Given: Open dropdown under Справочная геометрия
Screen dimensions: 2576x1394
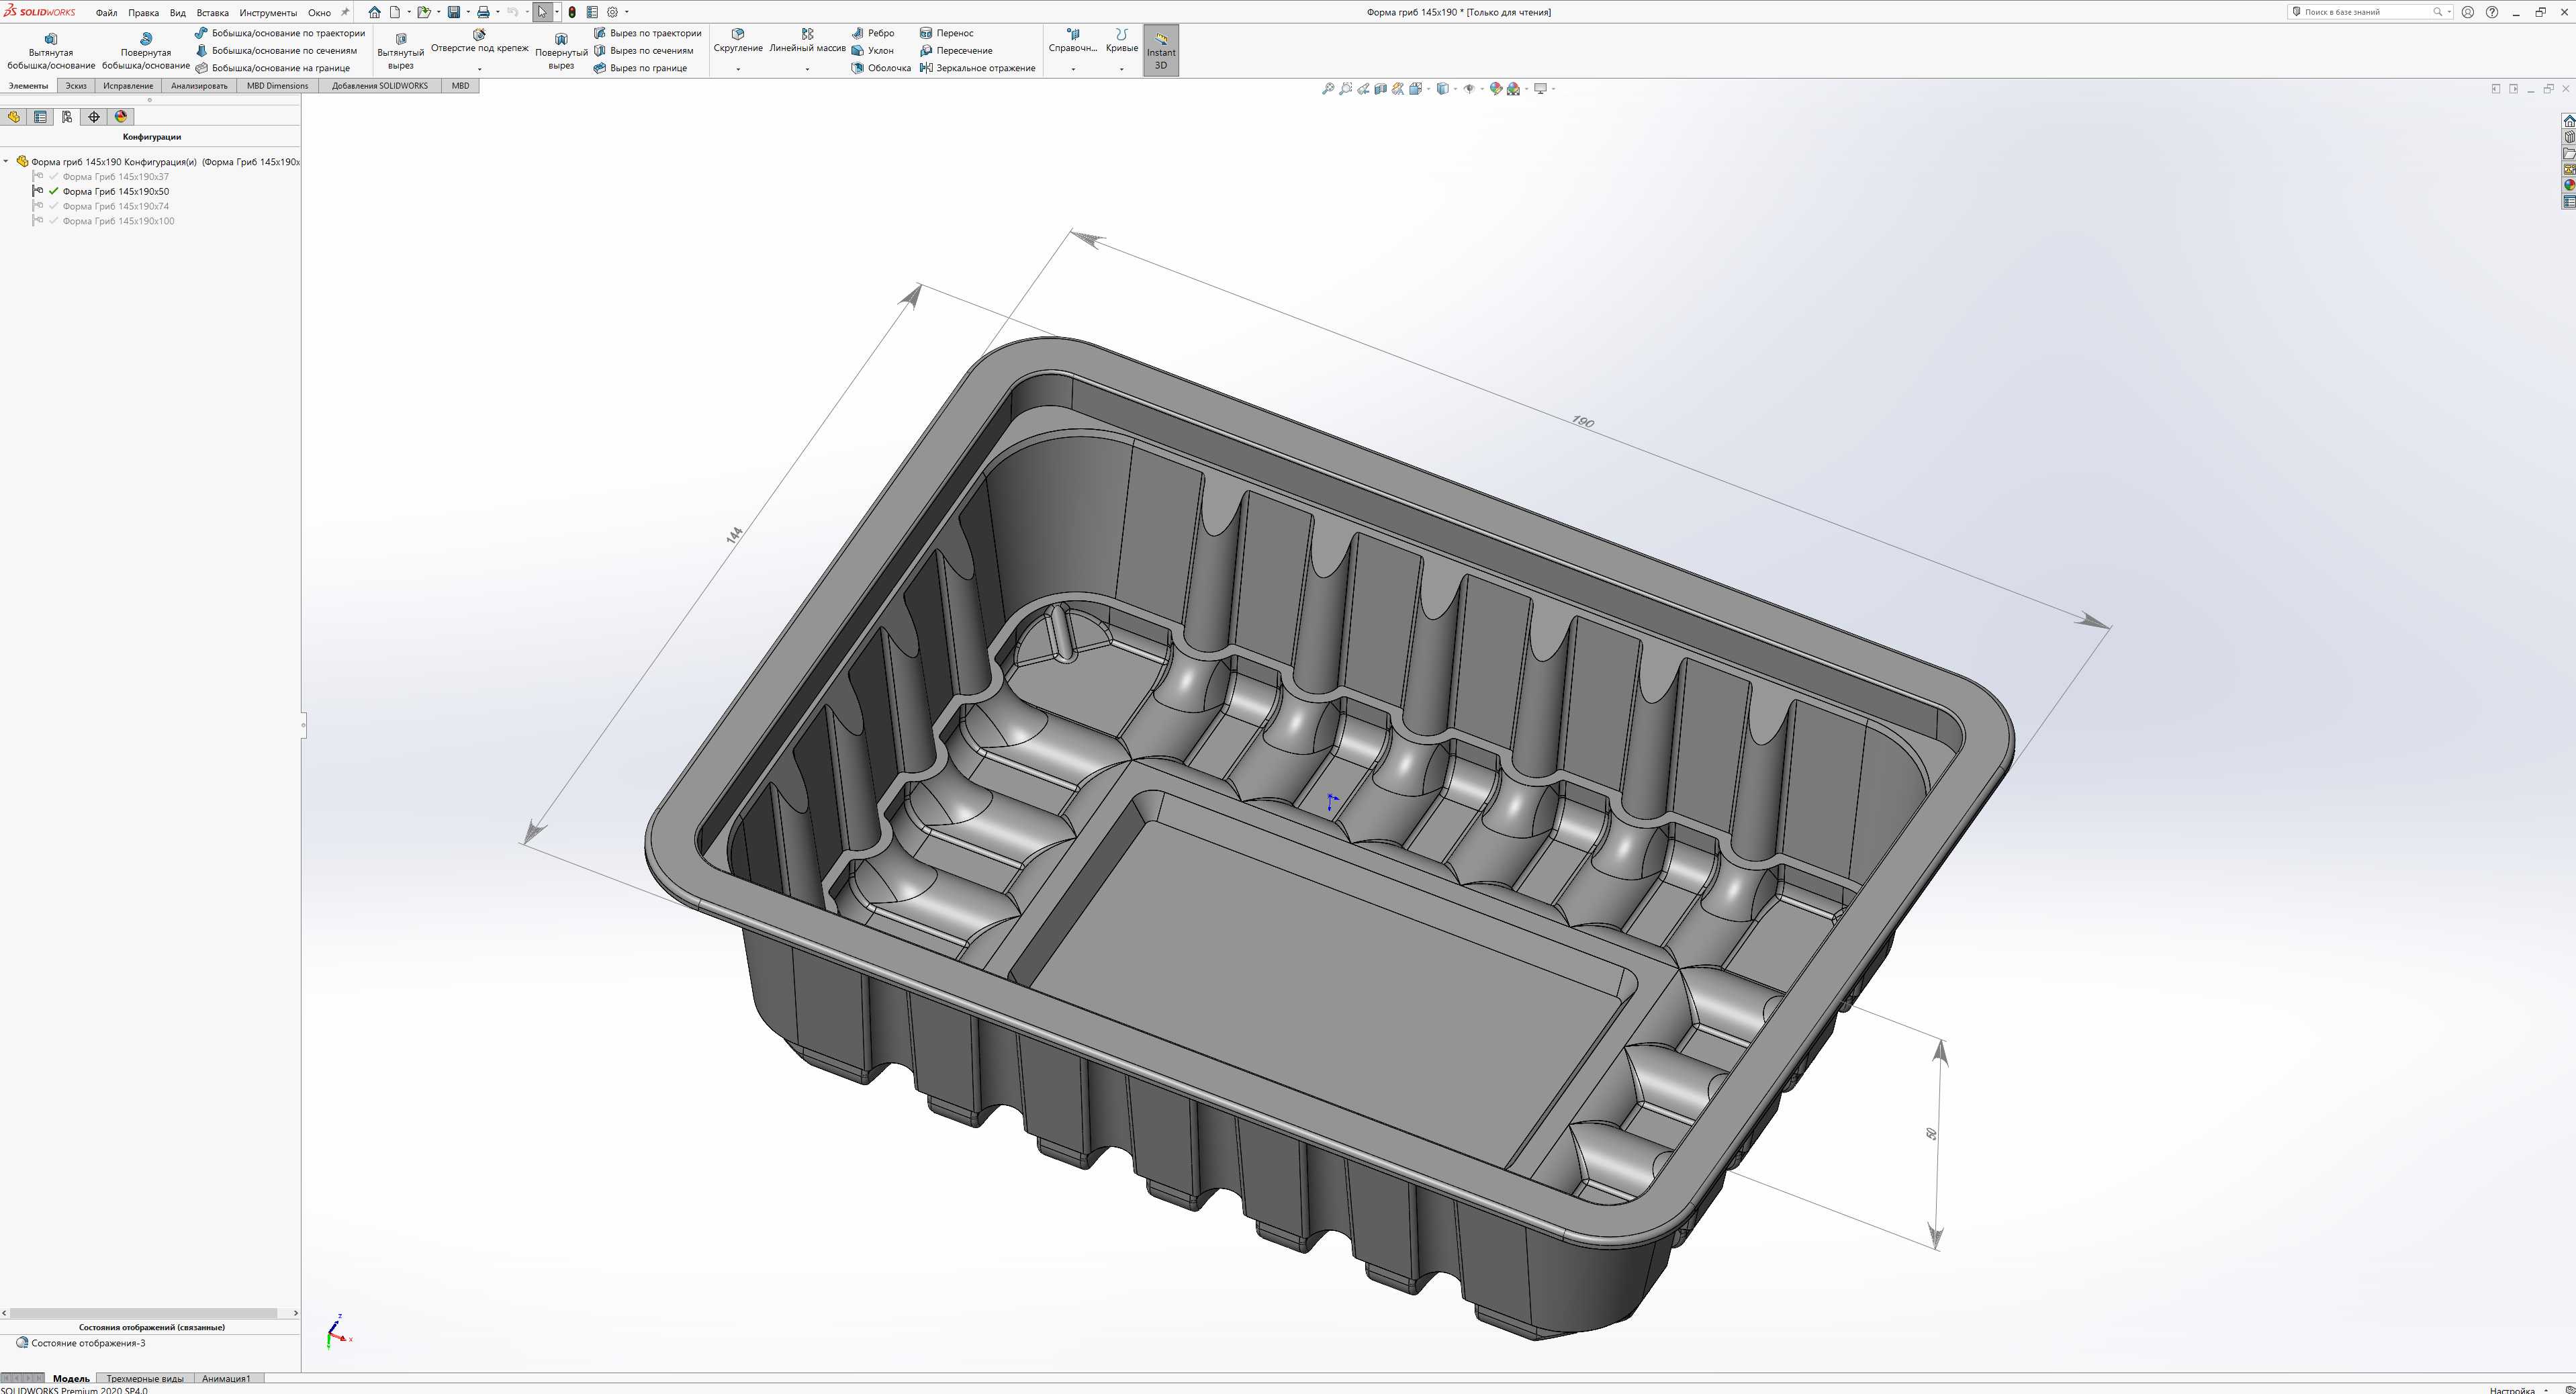Looking at the screenshot, I should (1073, 69).
